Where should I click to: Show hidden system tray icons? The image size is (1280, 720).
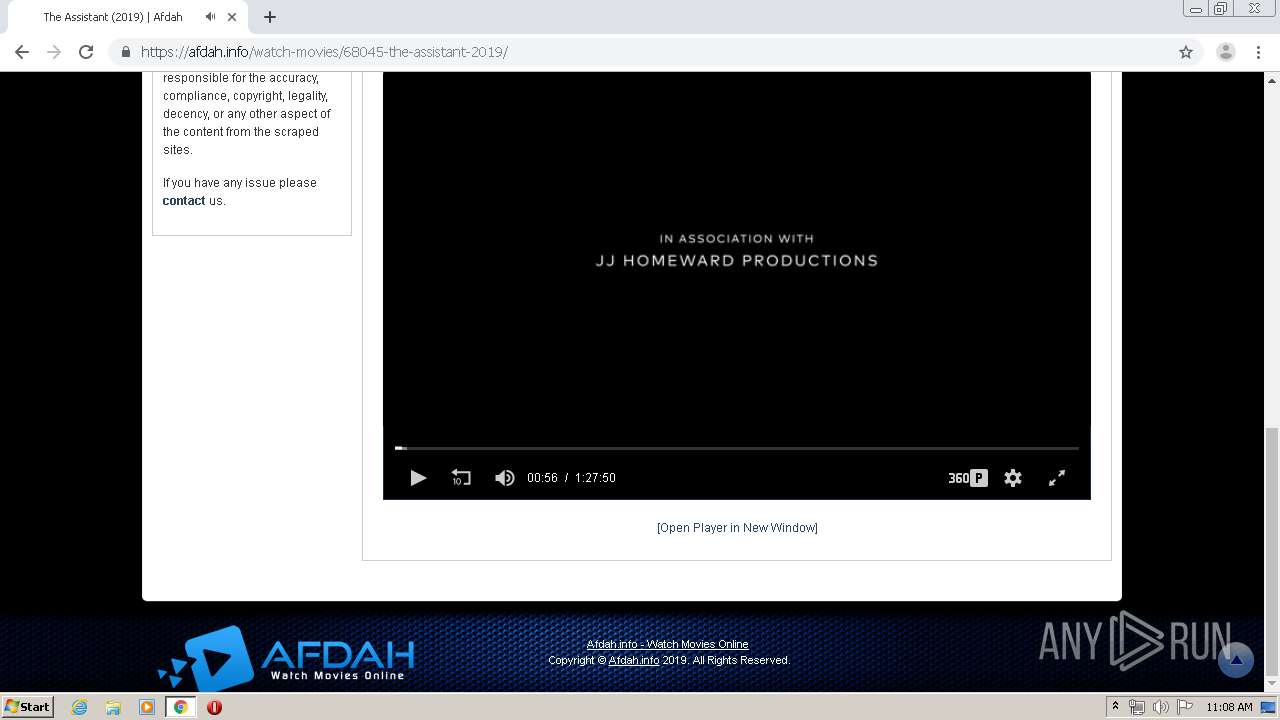1116,707
